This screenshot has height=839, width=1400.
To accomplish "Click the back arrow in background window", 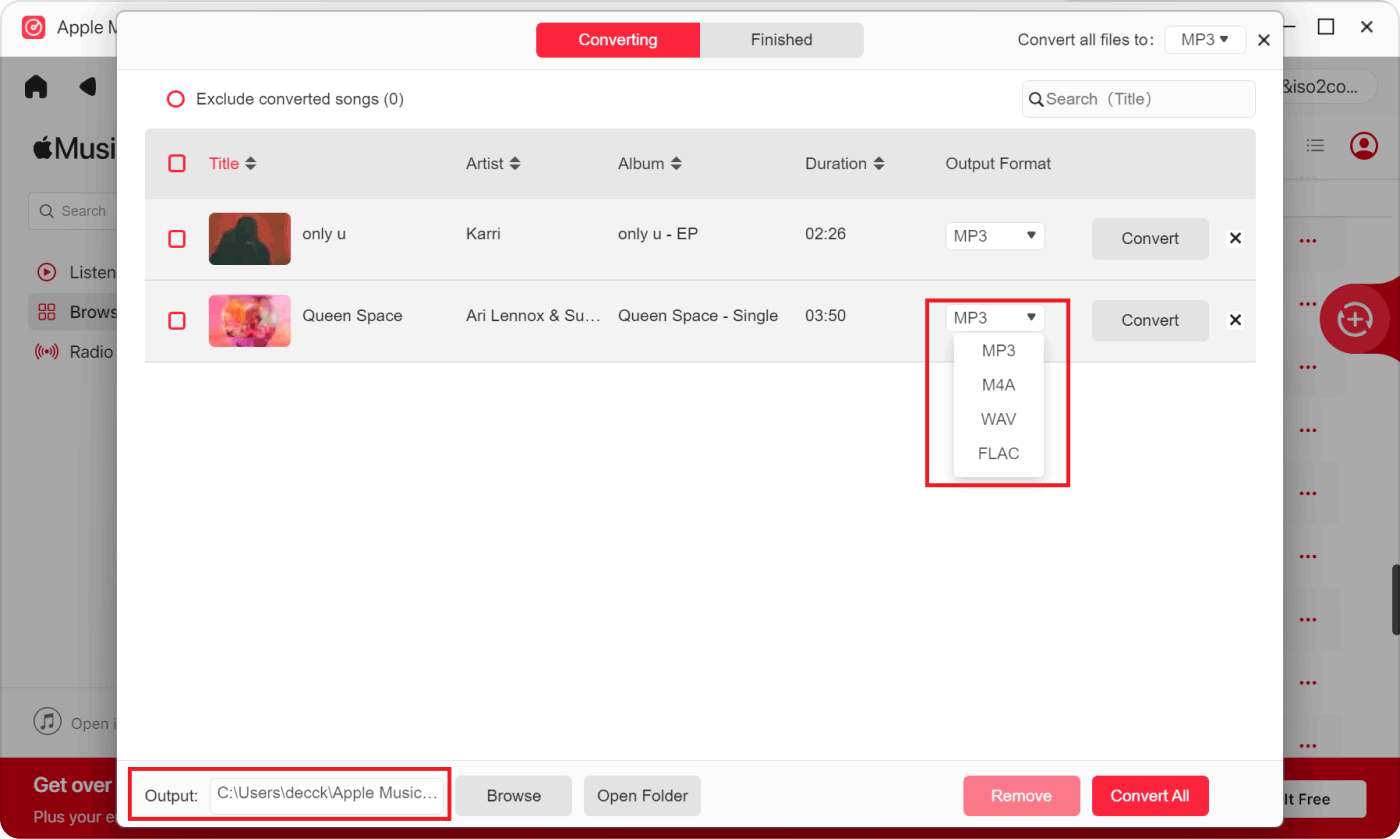I will (88, 87).
